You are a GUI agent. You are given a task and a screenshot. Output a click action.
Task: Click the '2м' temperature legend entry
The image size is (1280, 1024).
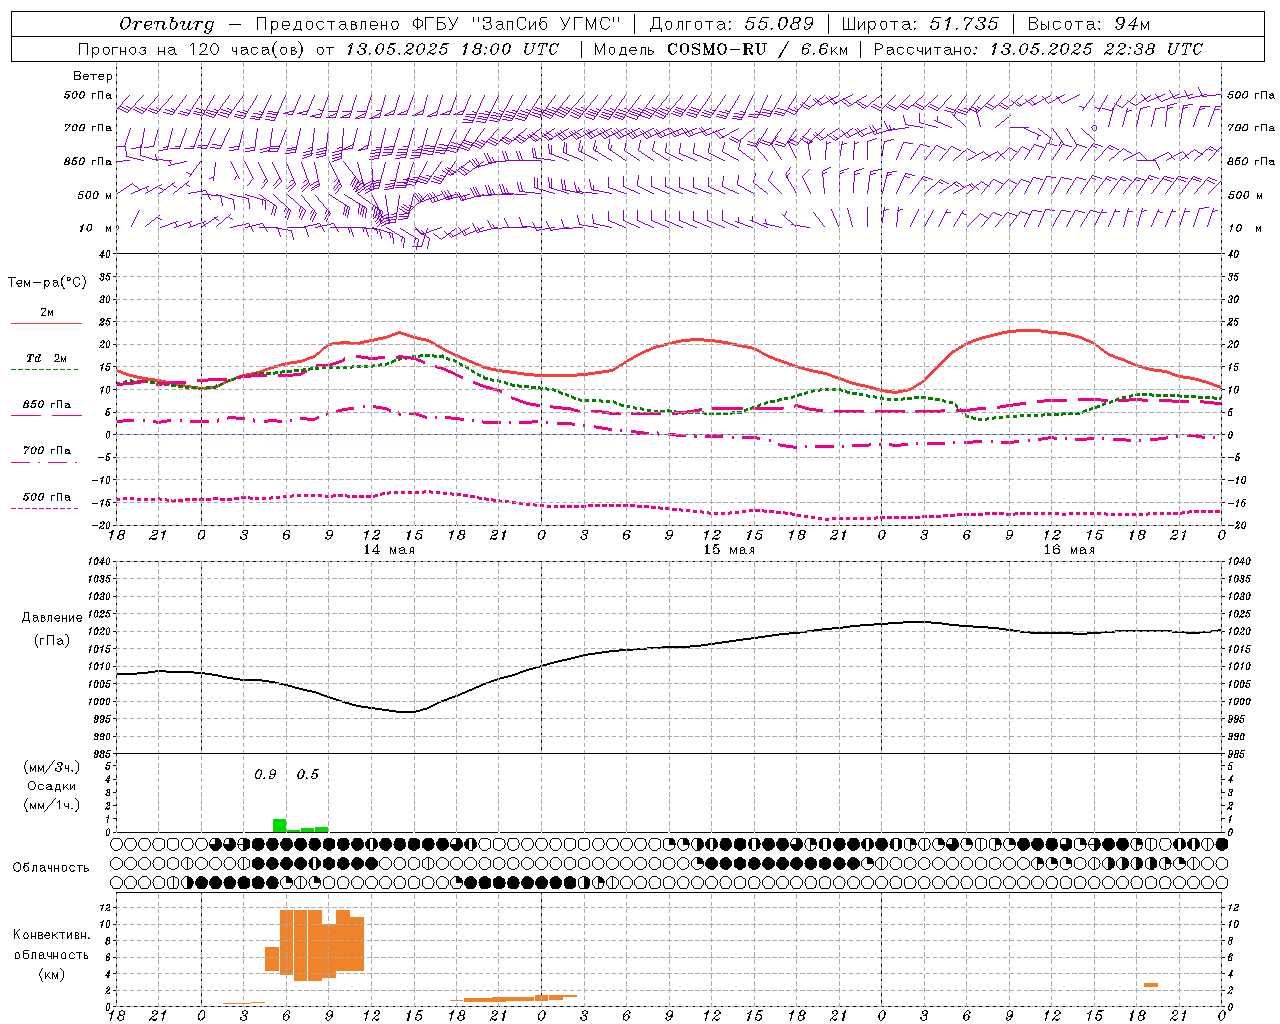(47, 313)
